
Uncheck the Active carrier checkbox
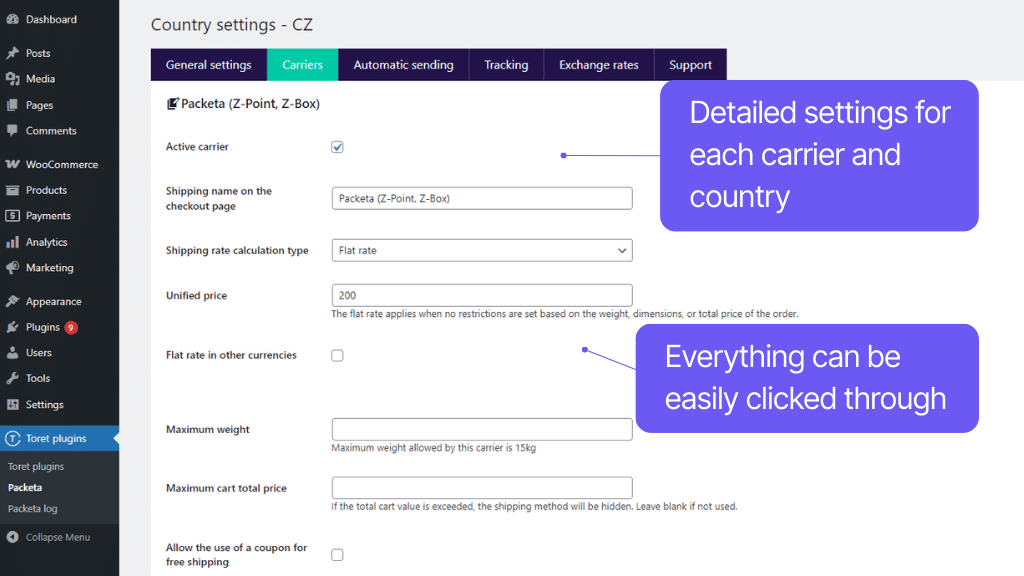point(337,146)
